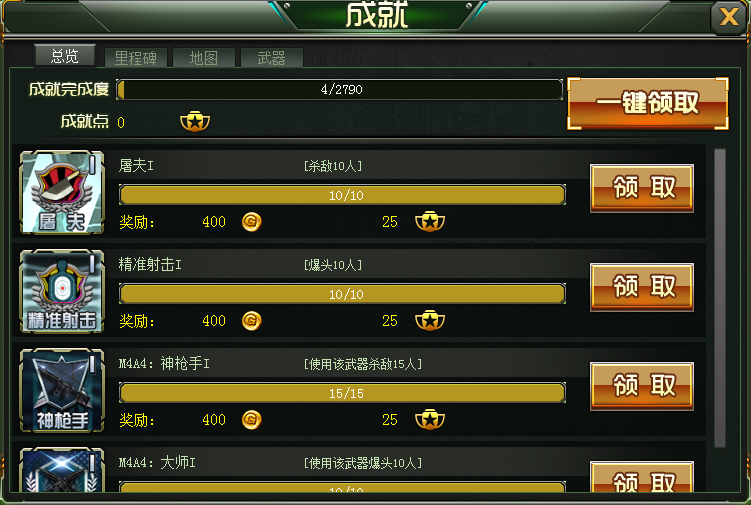Claim all rewards with 一键领取 button
Image resolution: width=751 pixels, height=505 pixels.
click(648, 103)
